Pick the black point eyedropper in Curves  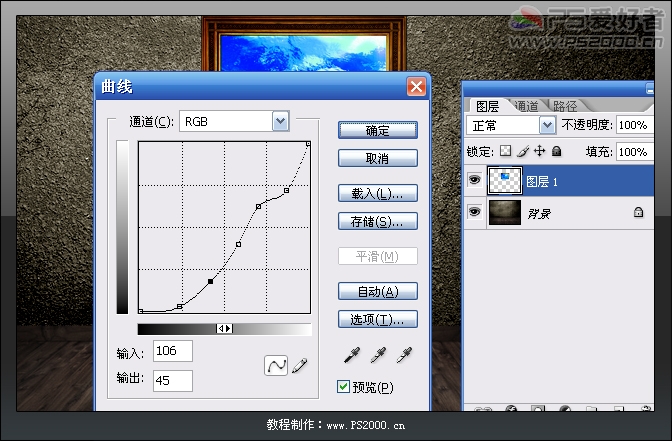point(352,355)
